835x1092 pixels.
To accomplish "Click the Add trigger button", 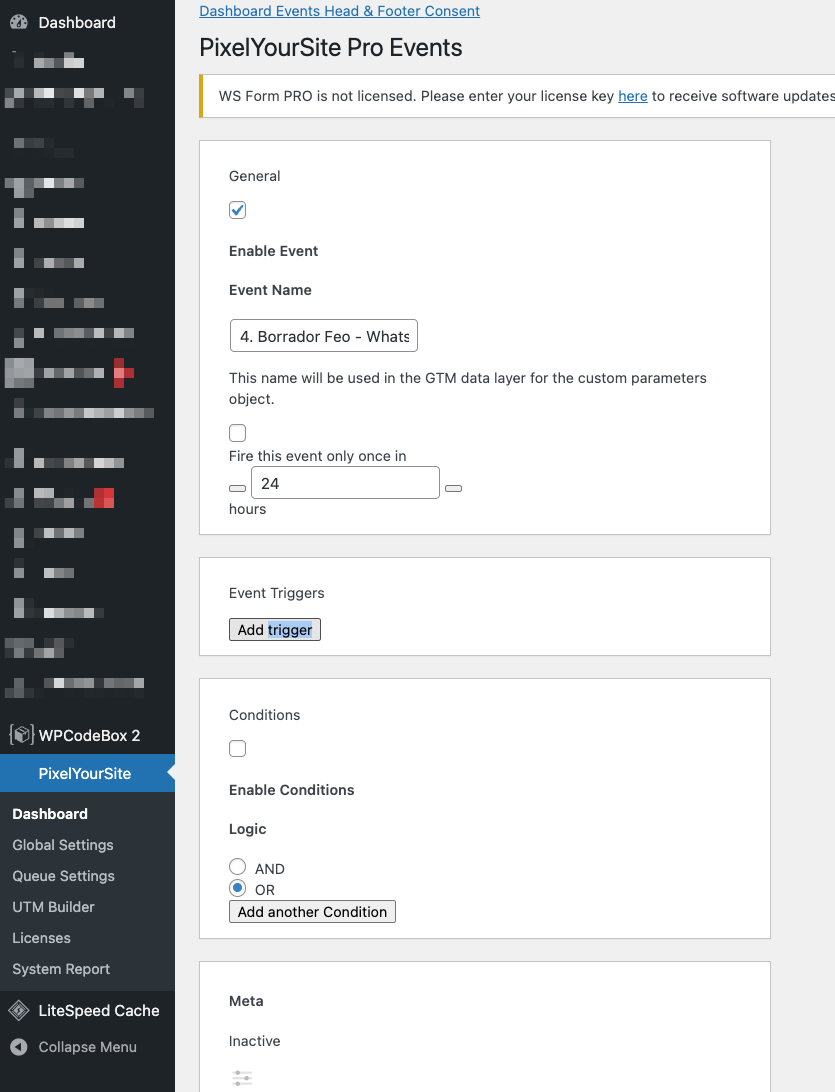I will click(x=275, y=630).
